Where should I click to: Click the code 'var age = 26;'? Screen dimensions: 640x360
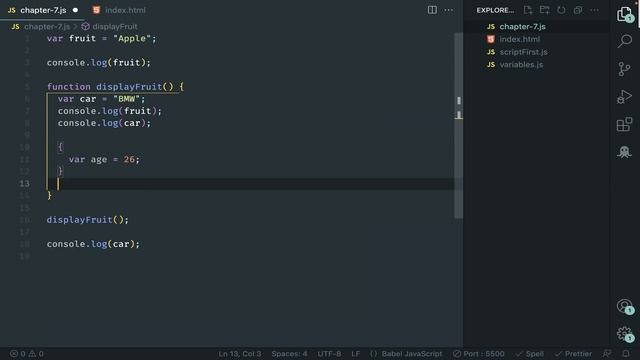pyautogui.click(x=104, y=159)
